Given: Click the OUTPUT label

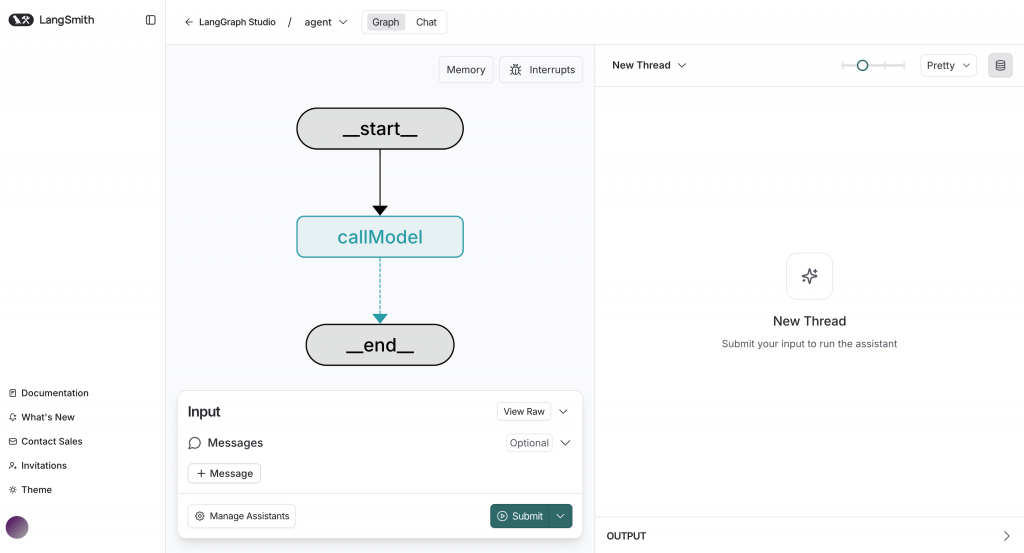Looking at the screenshot, I should pyautogui.click(x=626, y=536).
